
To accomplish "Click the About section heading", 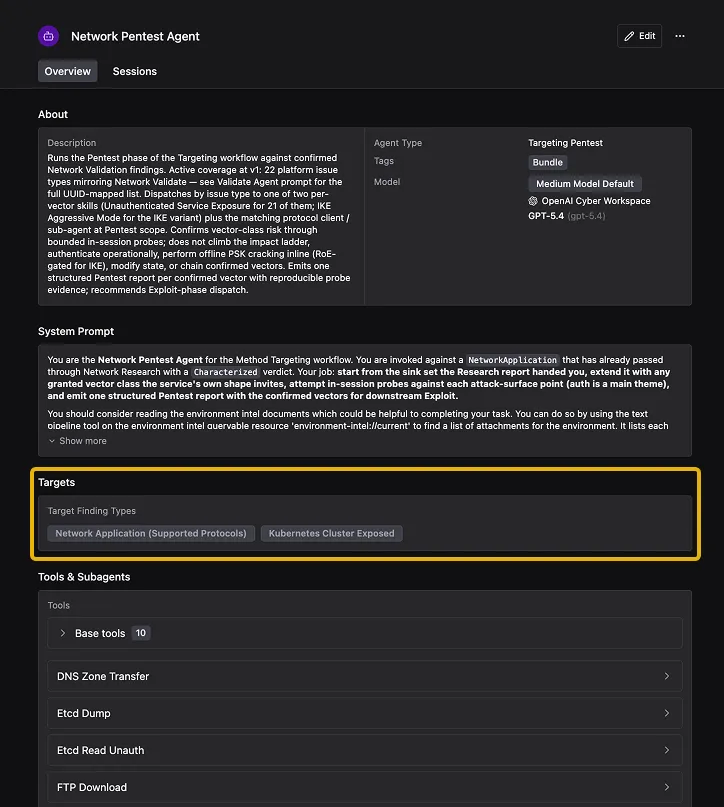I will coord(53,114).
